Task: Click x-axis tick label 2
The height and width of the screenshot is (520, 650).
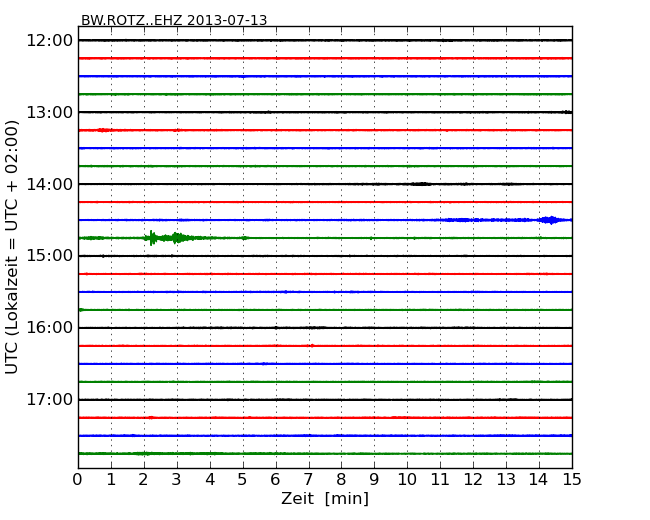Action: point(144,480)
